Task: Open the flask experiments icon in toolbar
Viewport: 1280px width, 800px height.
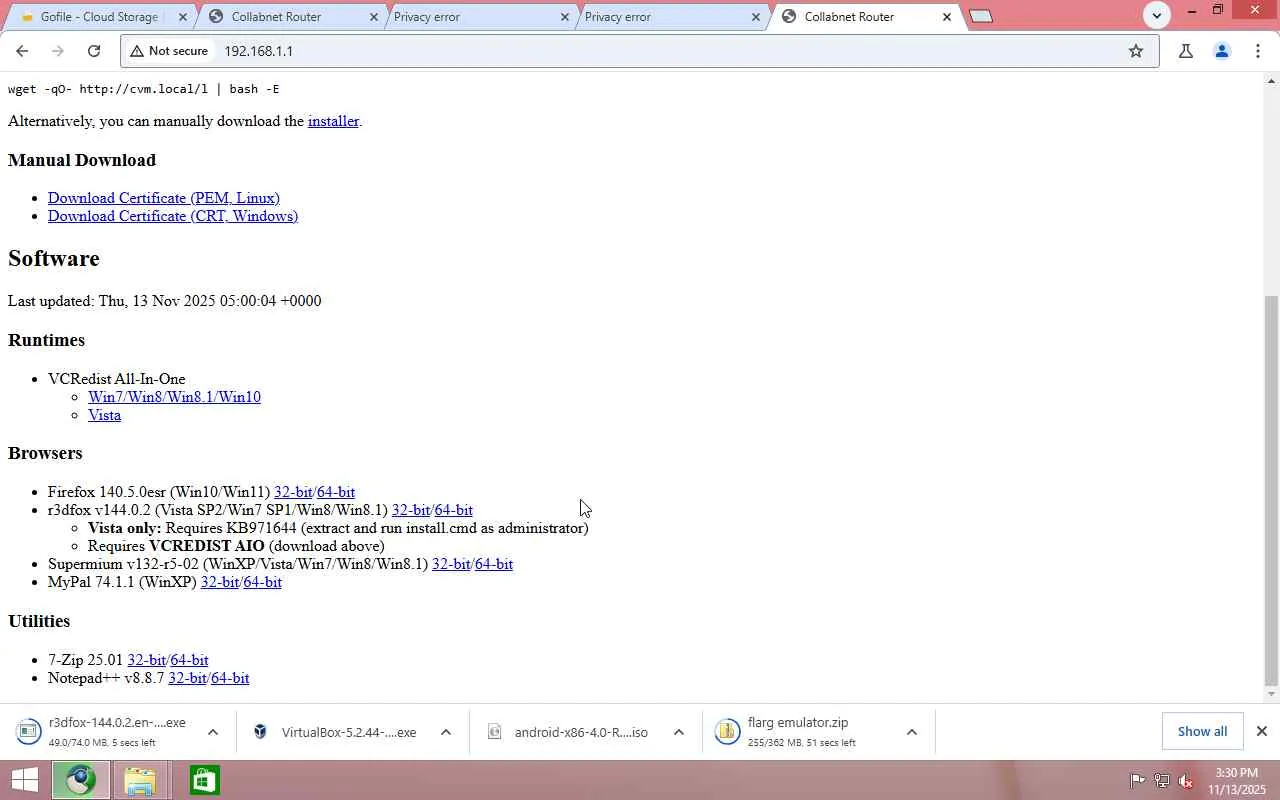Action: click(1186, 51)
